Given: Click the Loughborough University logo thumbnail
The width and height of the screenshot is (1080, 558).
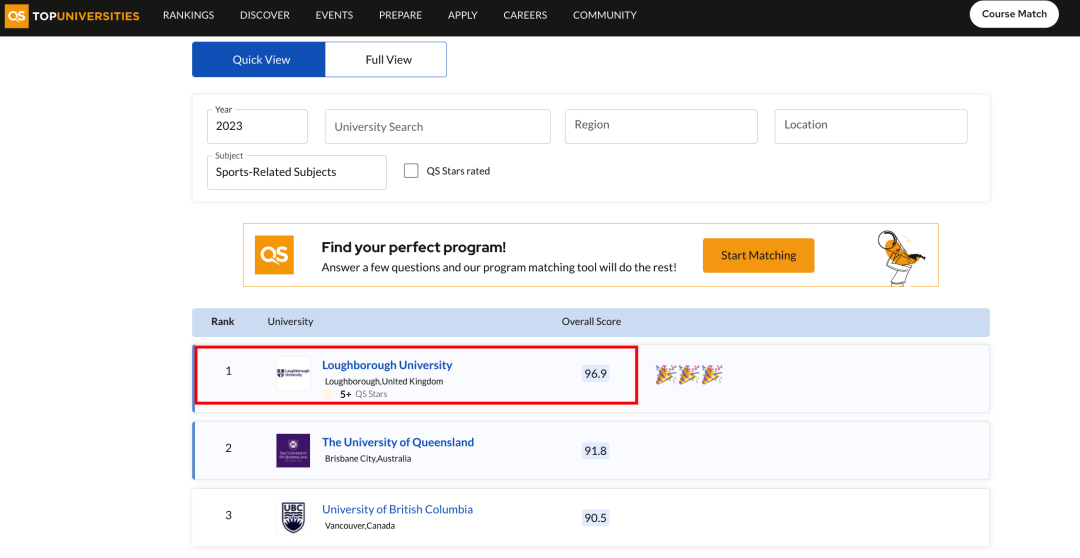Looking at the screenshot, I should [293, 373].
